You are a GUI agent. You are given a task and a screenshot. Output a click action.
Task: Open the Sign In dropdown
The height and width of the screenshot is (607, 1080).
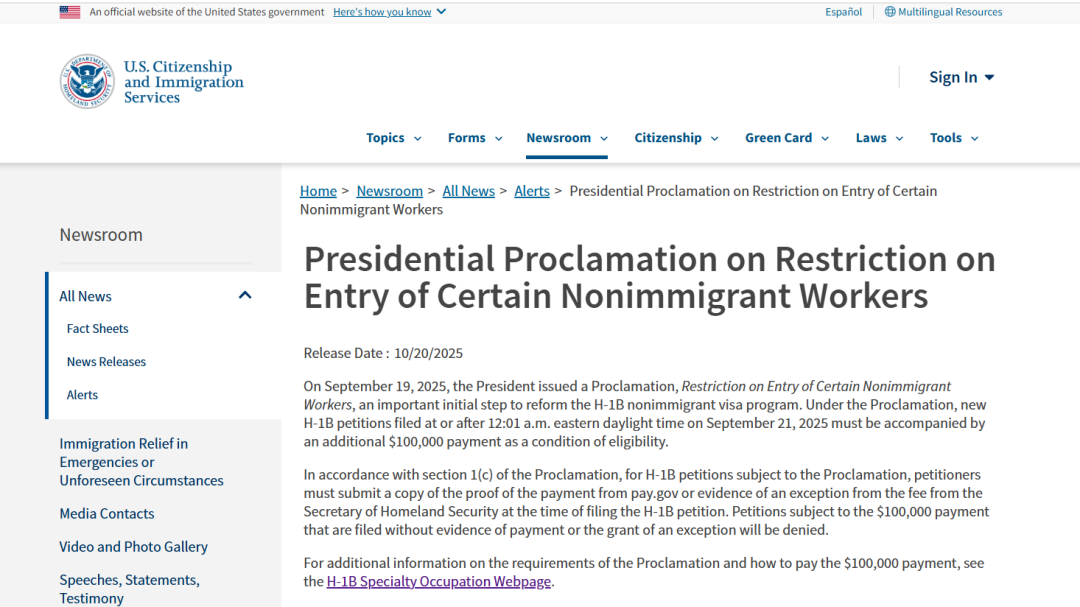[x=961, y=77]
